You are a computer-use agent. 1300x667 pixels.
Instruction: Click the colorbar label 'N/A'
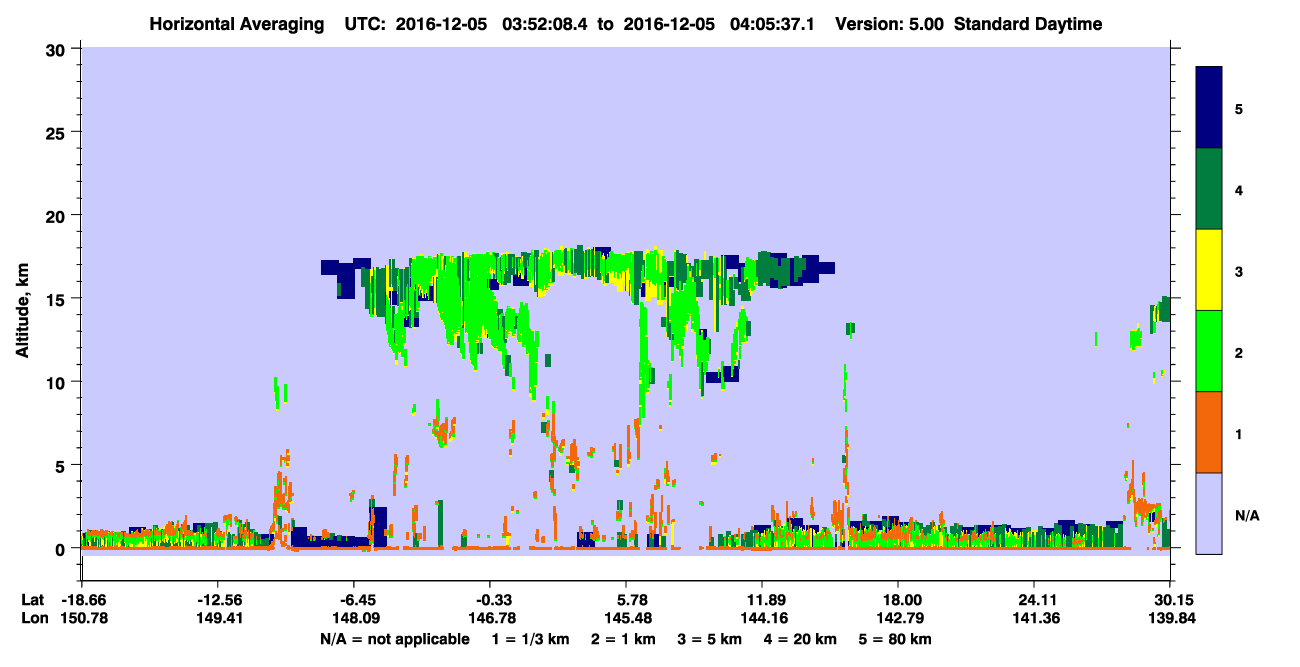click(1247, 515)
